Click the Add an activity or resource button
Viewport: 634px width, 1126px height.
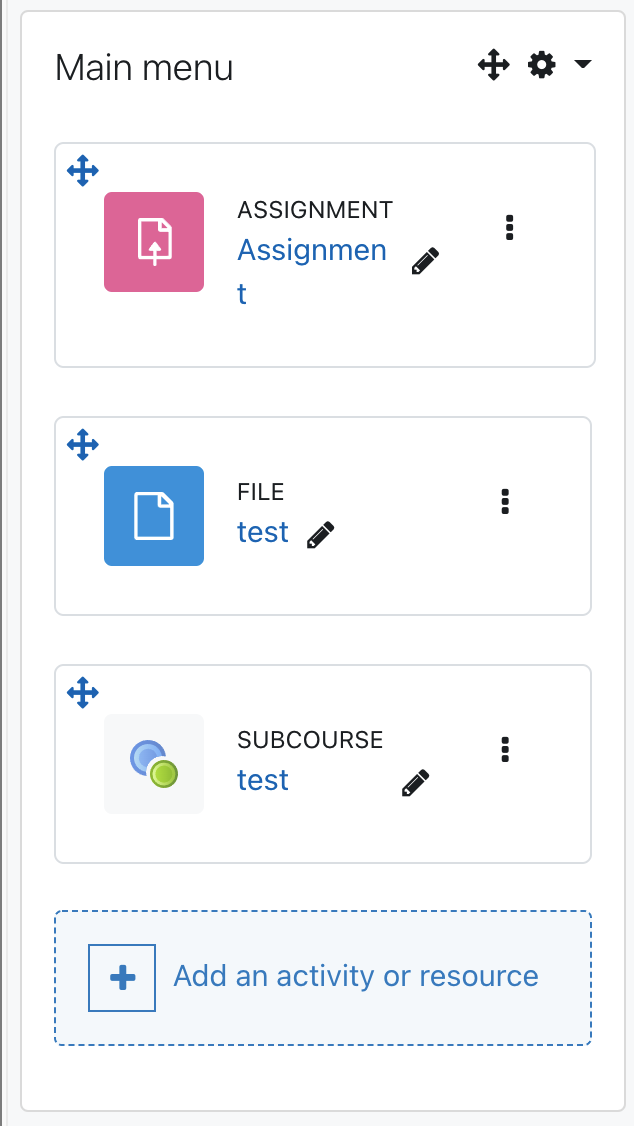323,978
